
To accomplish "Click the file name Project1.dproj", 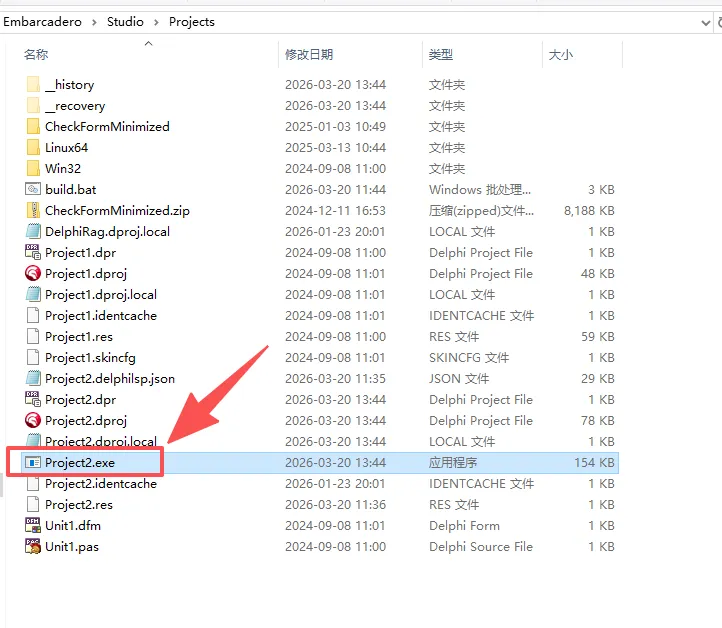I will tap(86, 273).
